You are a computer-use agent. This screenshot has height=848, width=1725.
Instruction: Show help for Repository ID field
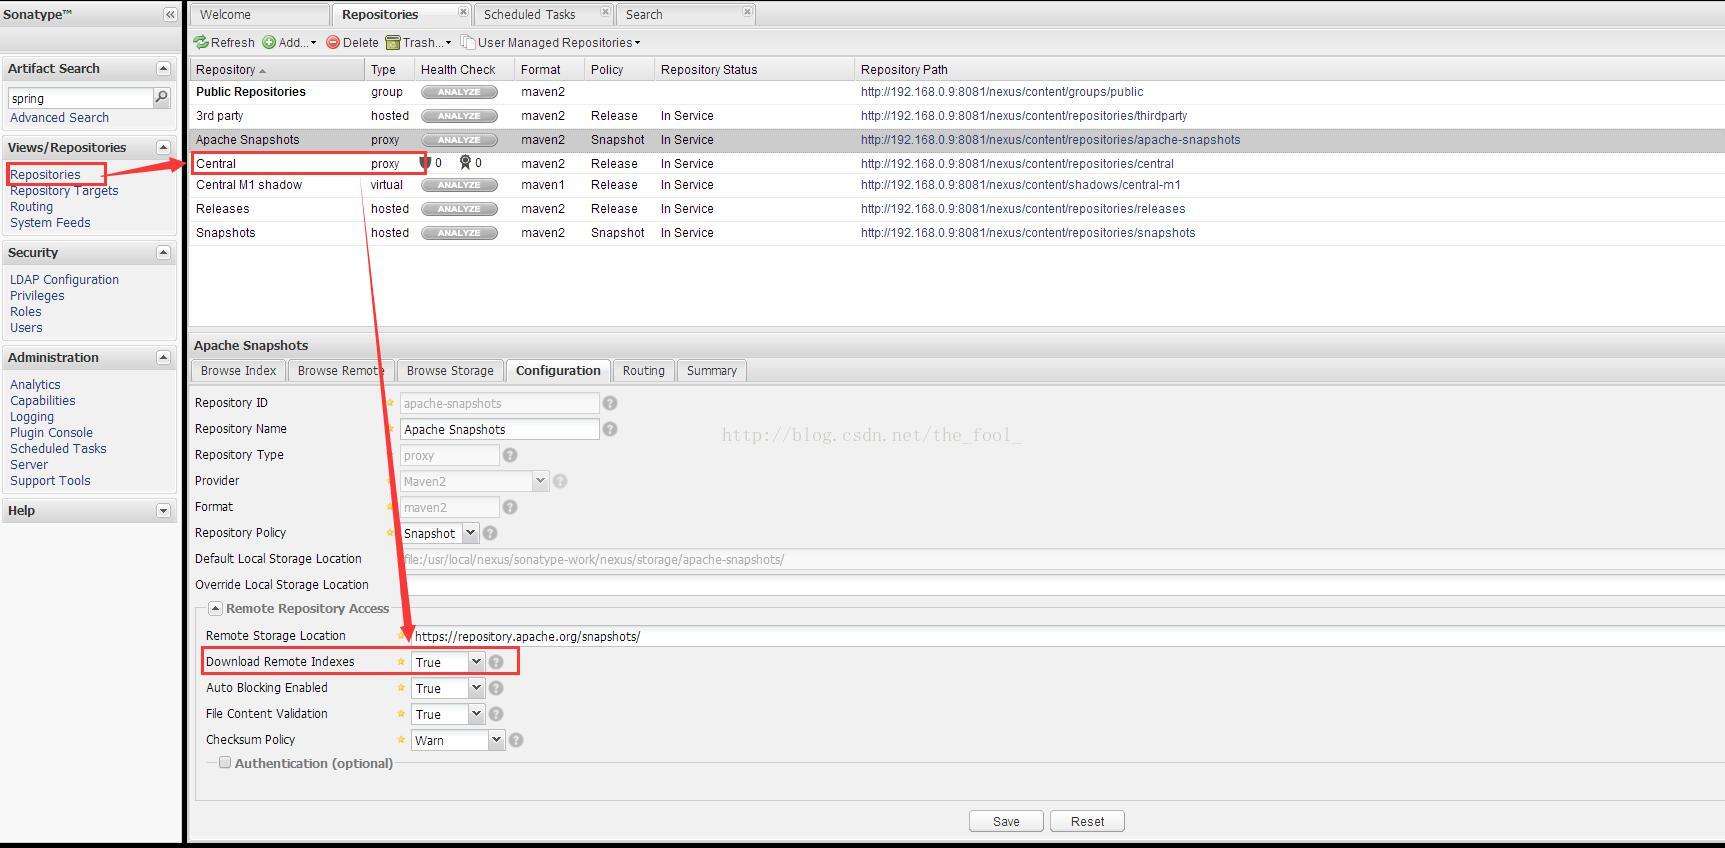coord(610,403)
